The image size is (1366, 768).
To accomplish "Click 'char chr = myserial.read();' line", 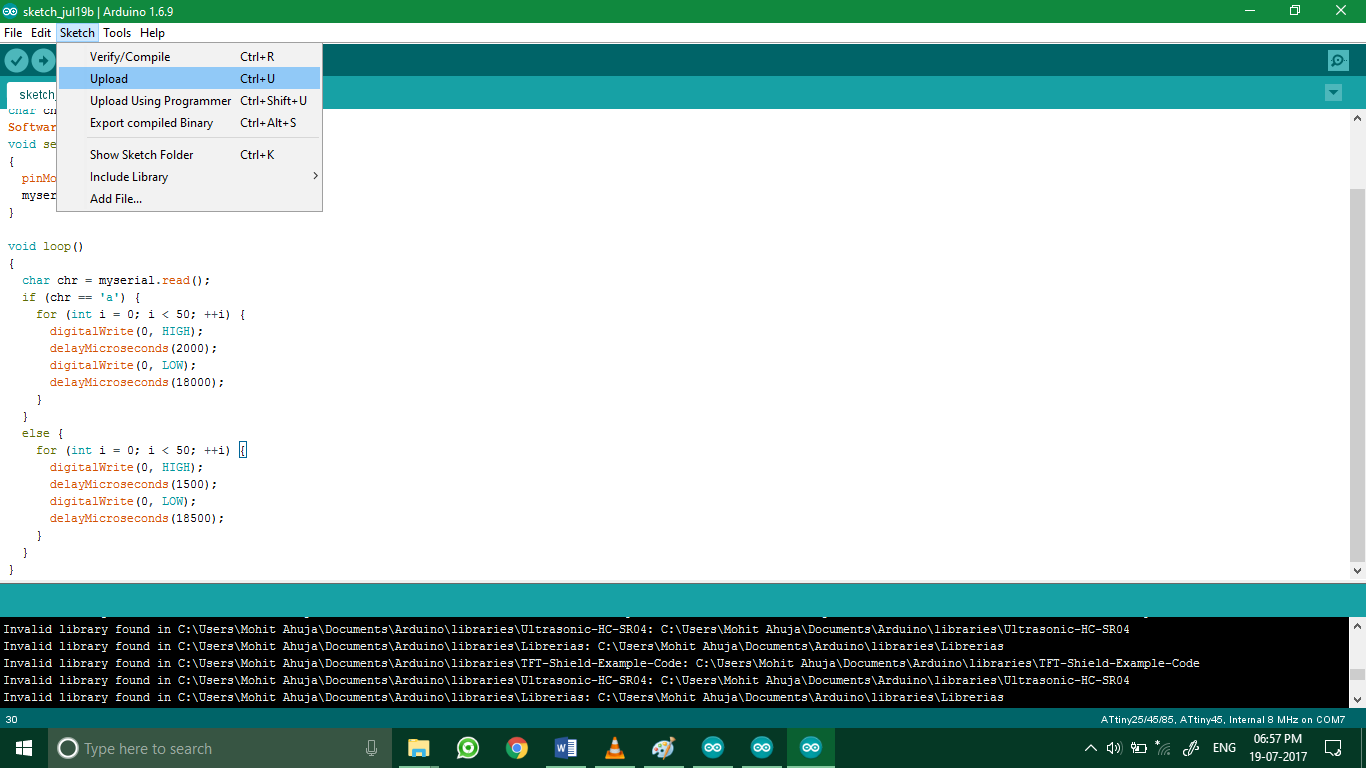I will tap(116, 280).
